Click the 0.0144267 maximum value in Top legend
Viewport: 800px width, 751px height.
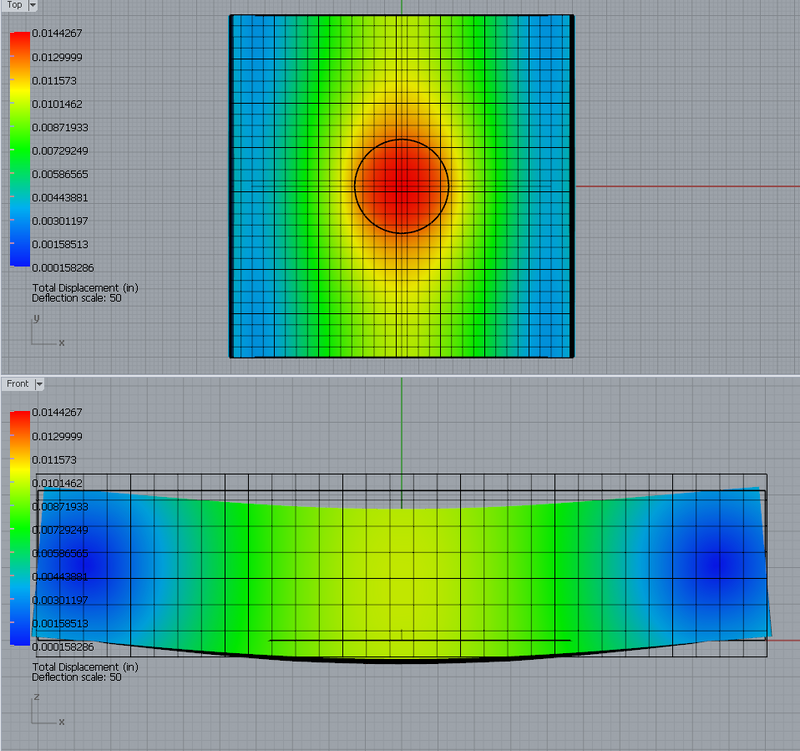coord(57,34)
